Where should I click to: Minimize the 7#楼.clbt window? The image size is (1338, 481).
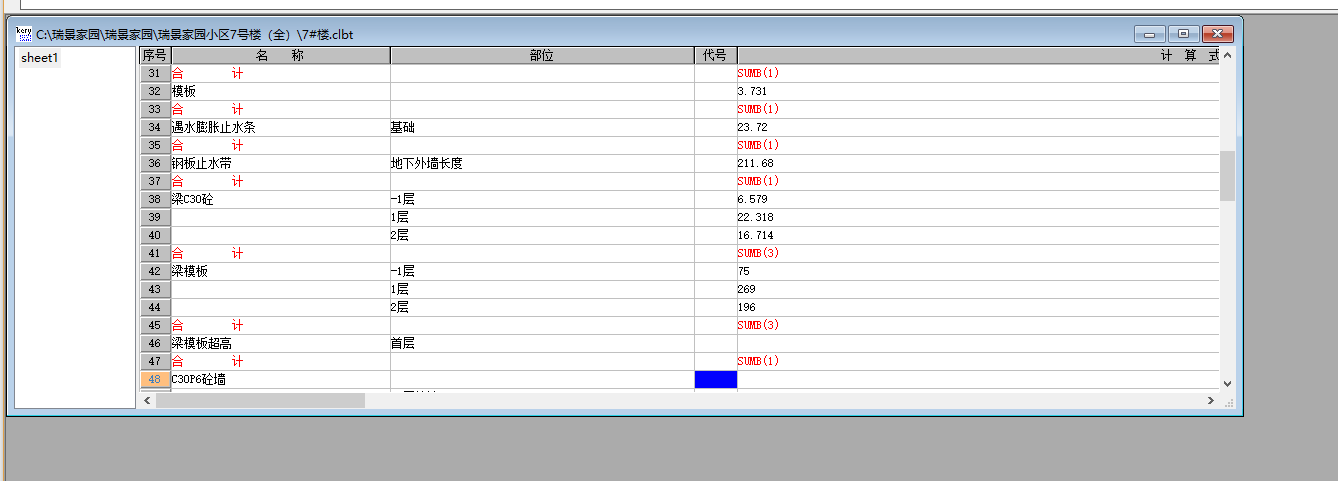(1150, 34)
